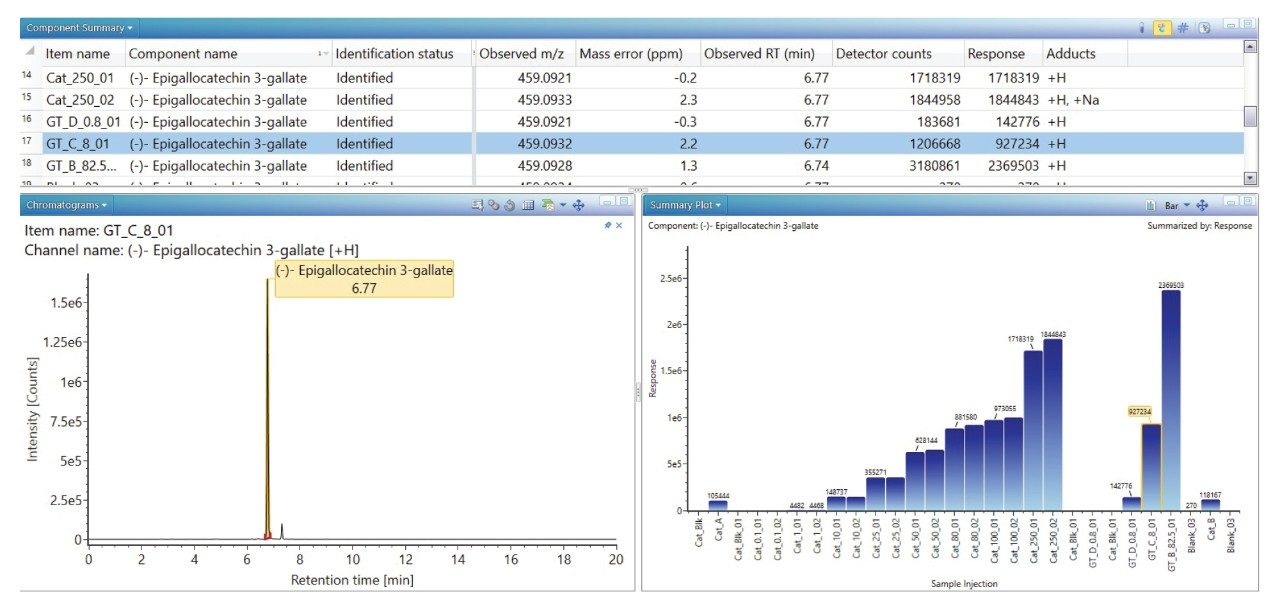Click the four-way move arrows in Chromatograms toolbar
This screenshot has width=1280, height=612.
click(x=578, y=205)
